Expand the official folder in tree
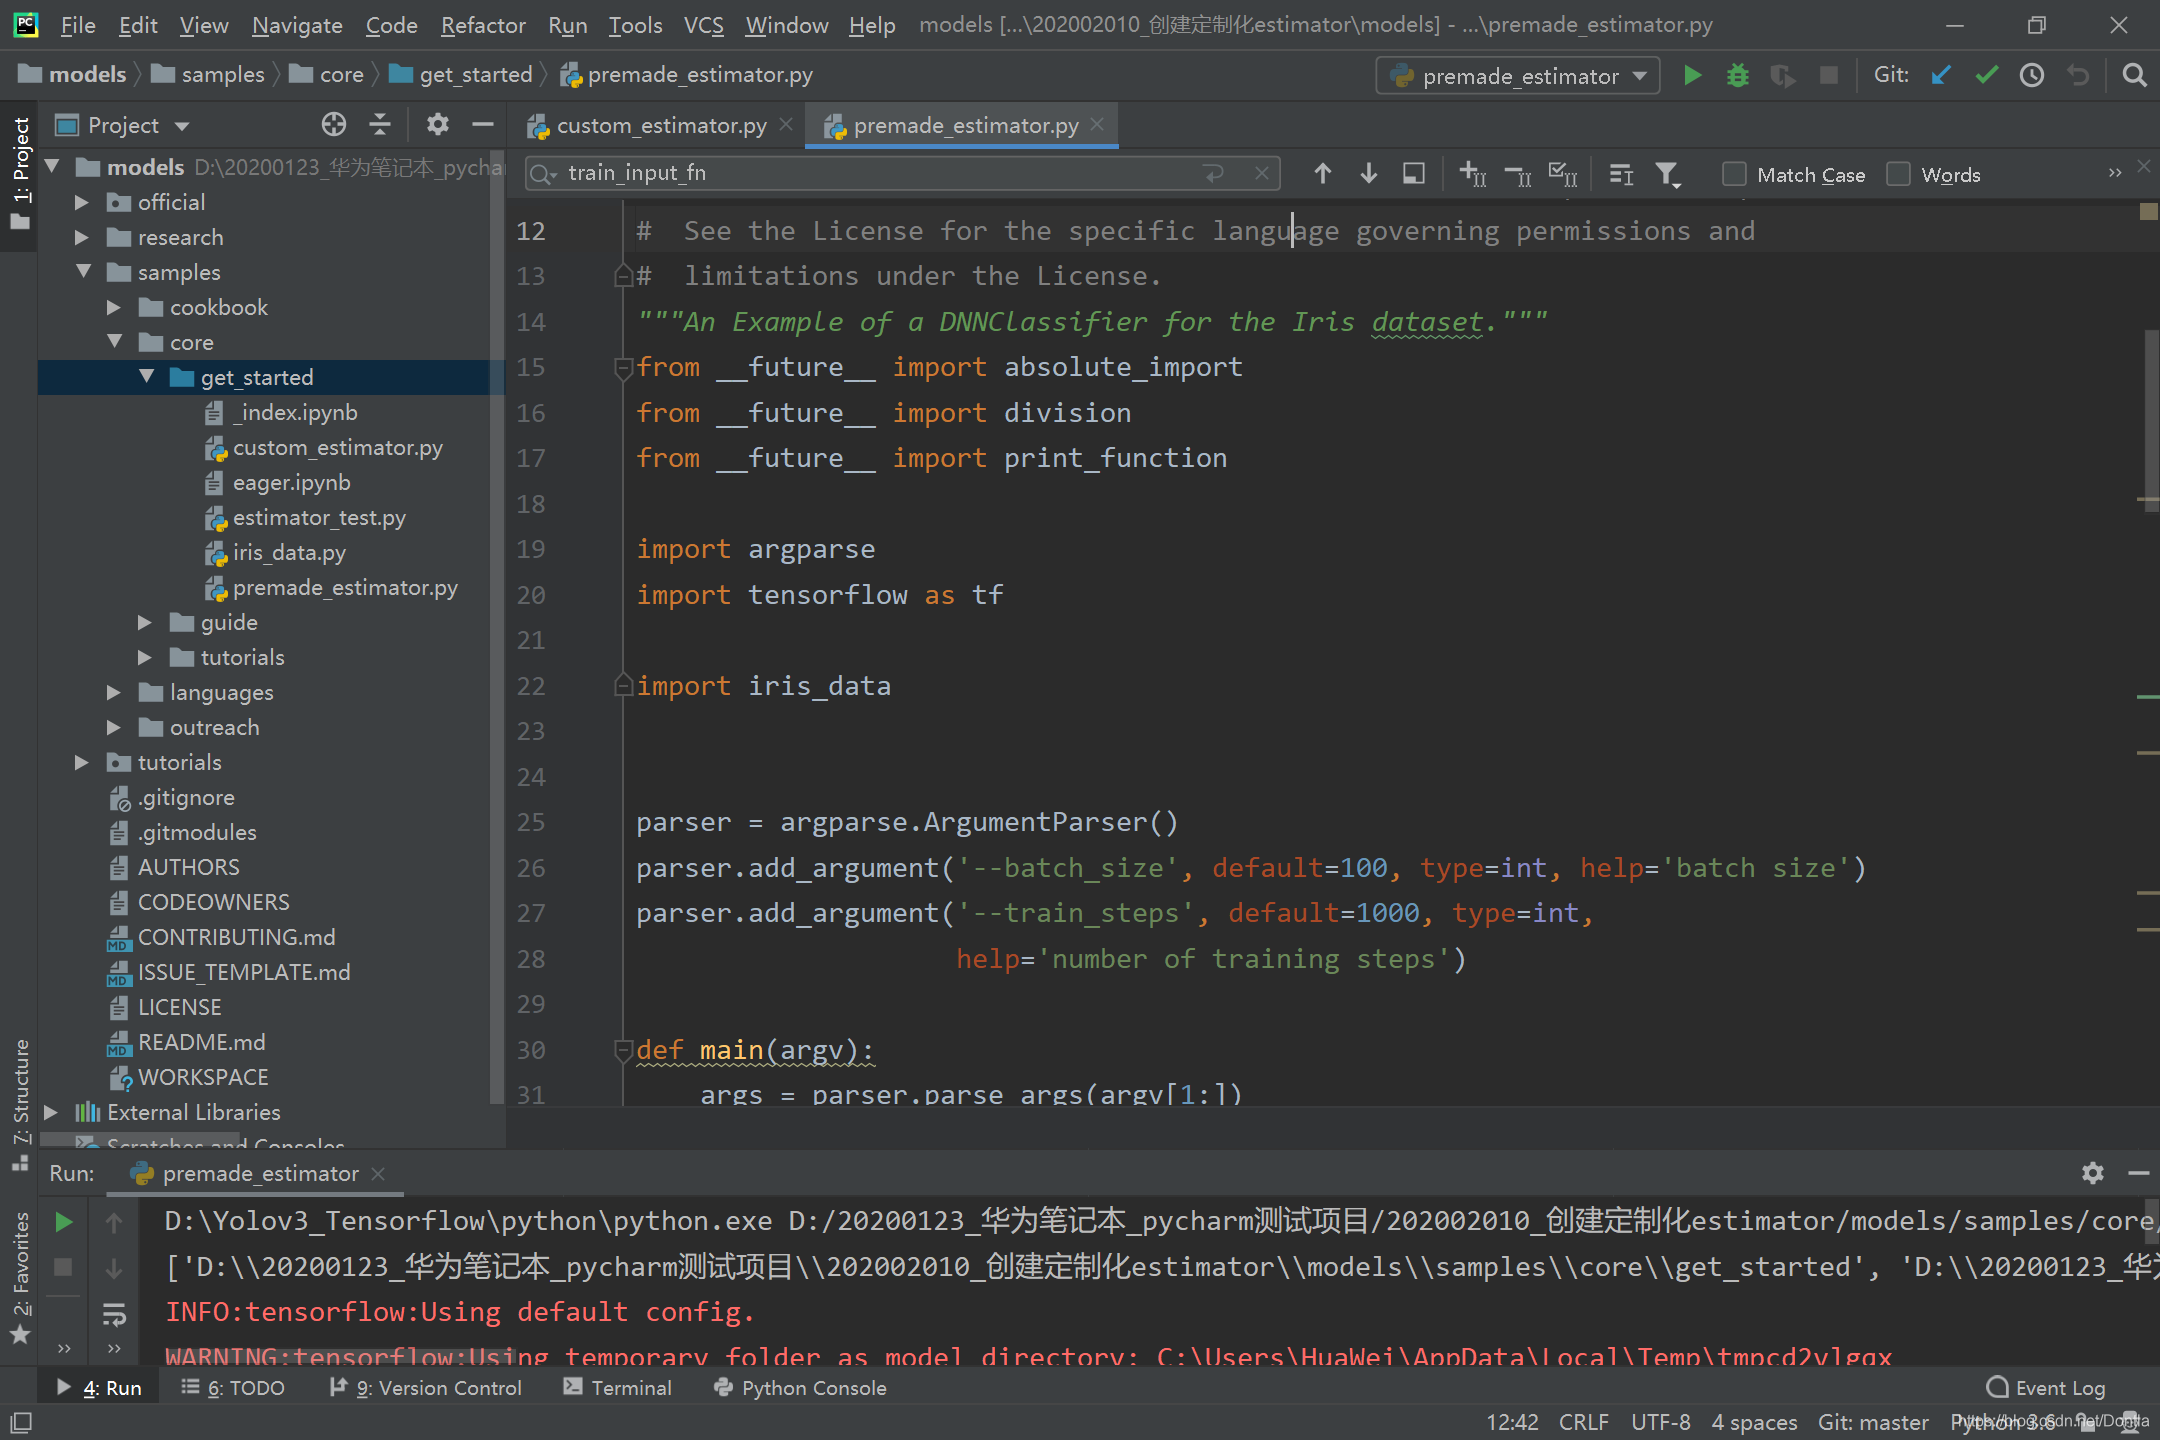Viewport: 2160px width, 1440px height. click(x=82, y=202)
